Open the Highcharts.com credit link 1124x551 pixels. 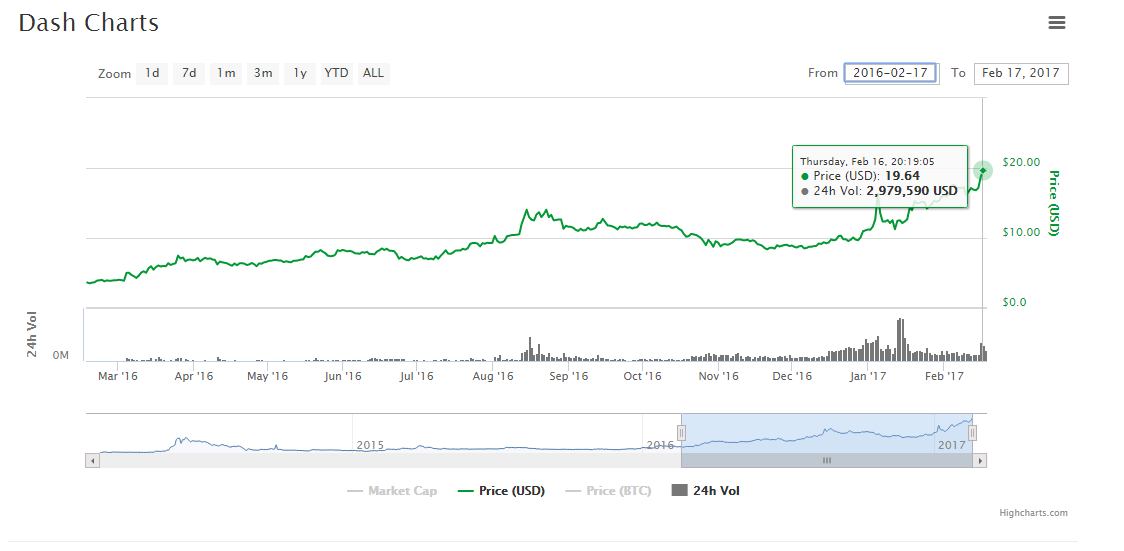click(1033, 513)
